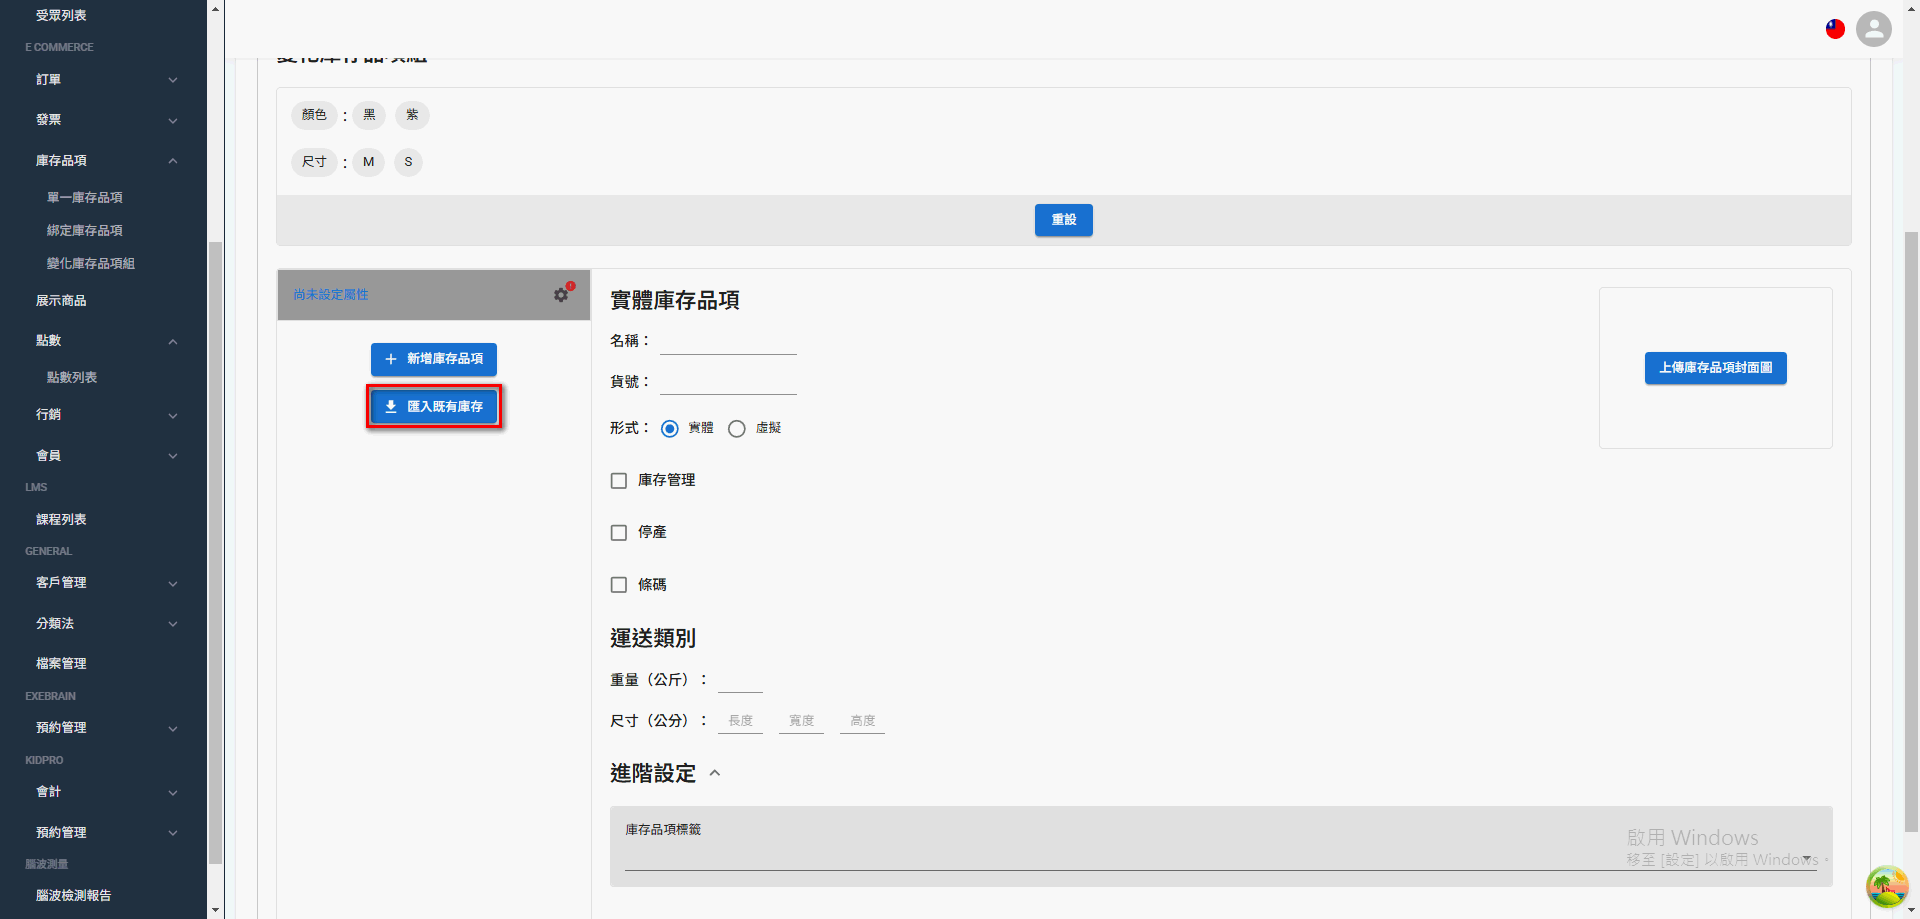Screen dimensions: 1920x919
Task: Click the 重設 button
Action: pyautogui.click(x=1064, y=220)
